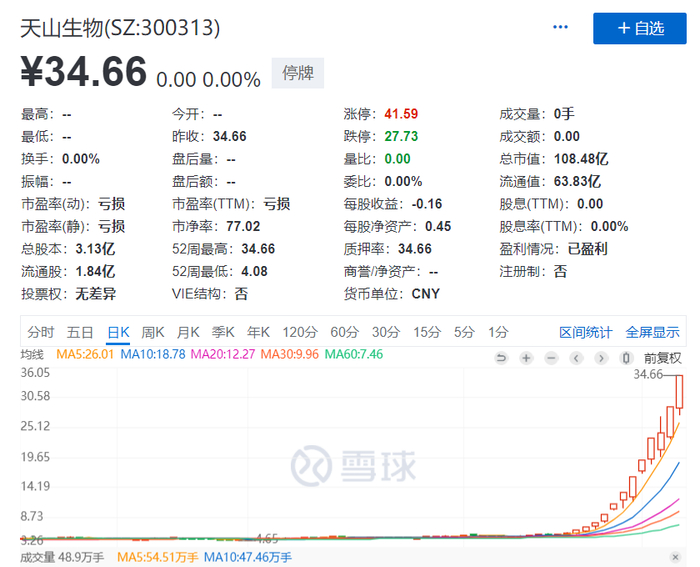This screenshot has height=567, width=700.
Task: Click the 52周最低 value 4.08
Action: coord(254,271)
